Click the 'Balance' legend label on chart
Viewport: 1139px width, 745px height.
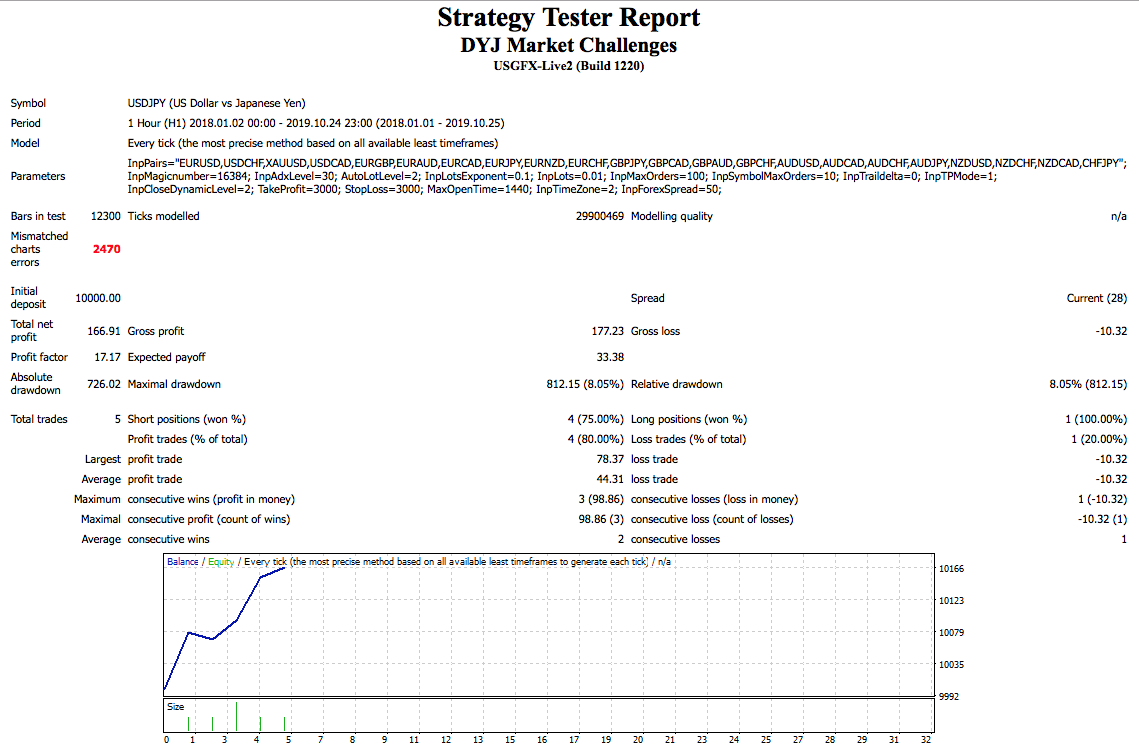click(x=182, y=561)
